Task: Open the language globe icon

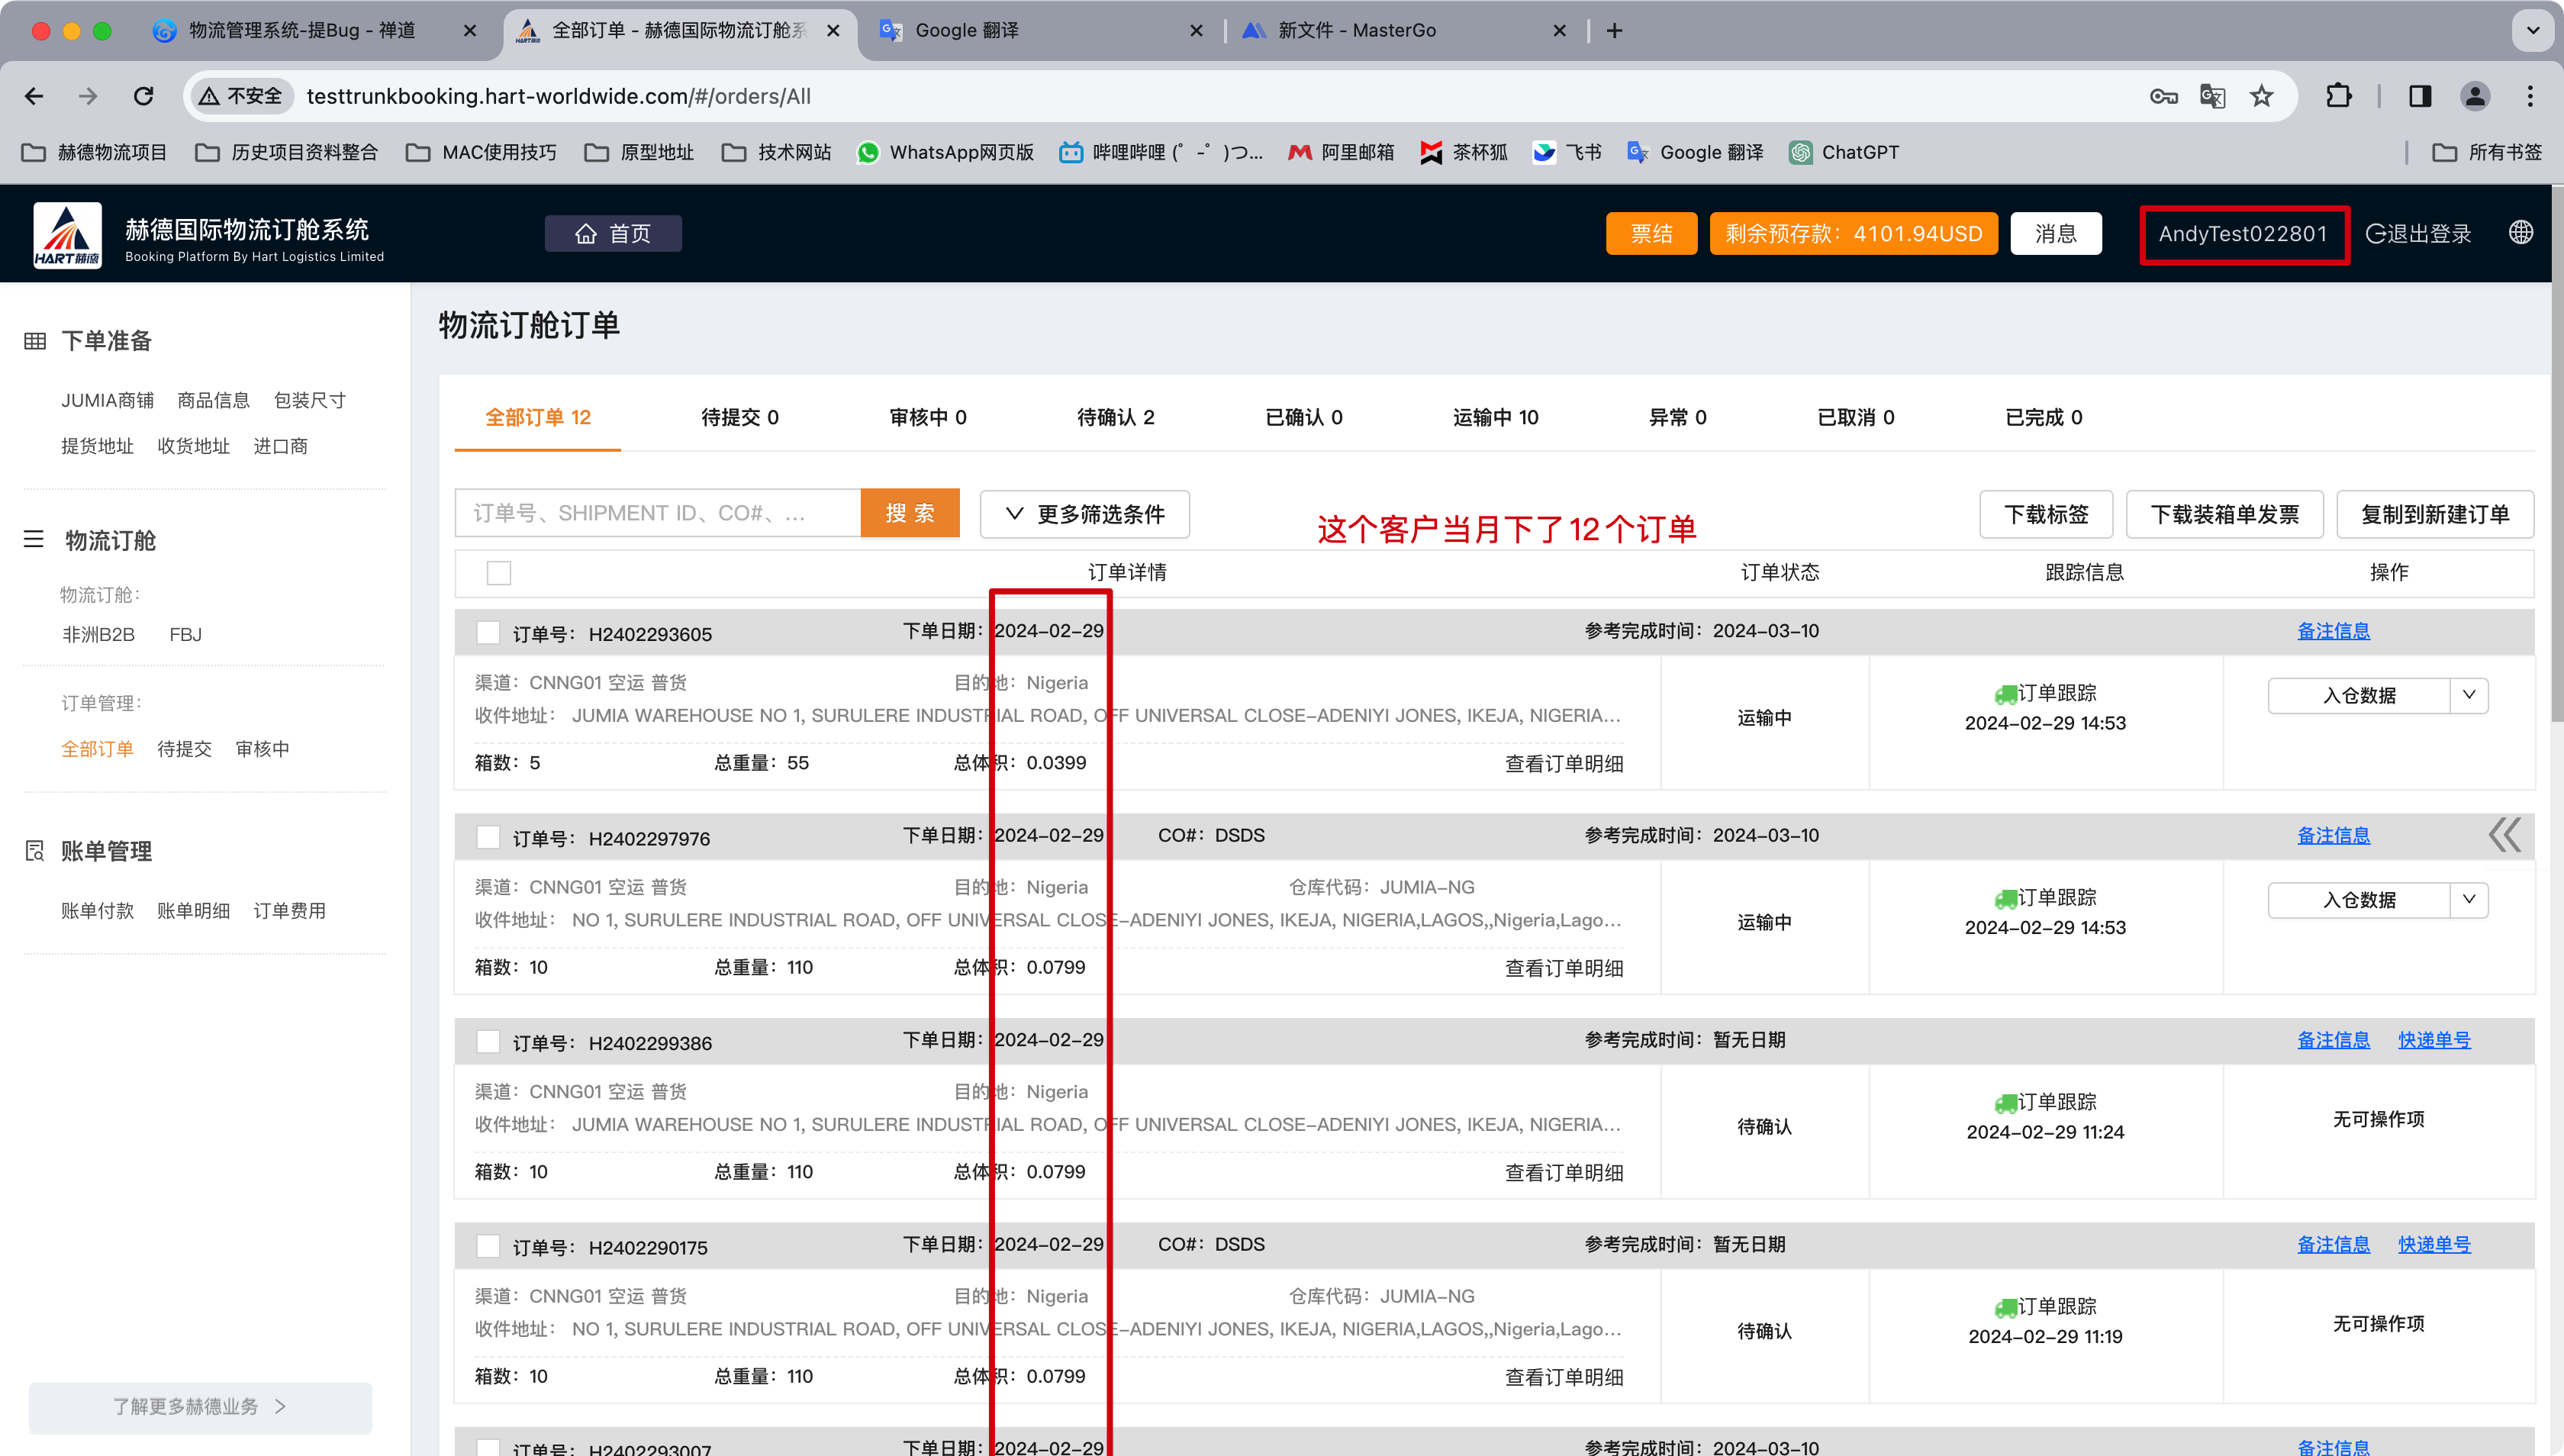Action: (2521, 233)
